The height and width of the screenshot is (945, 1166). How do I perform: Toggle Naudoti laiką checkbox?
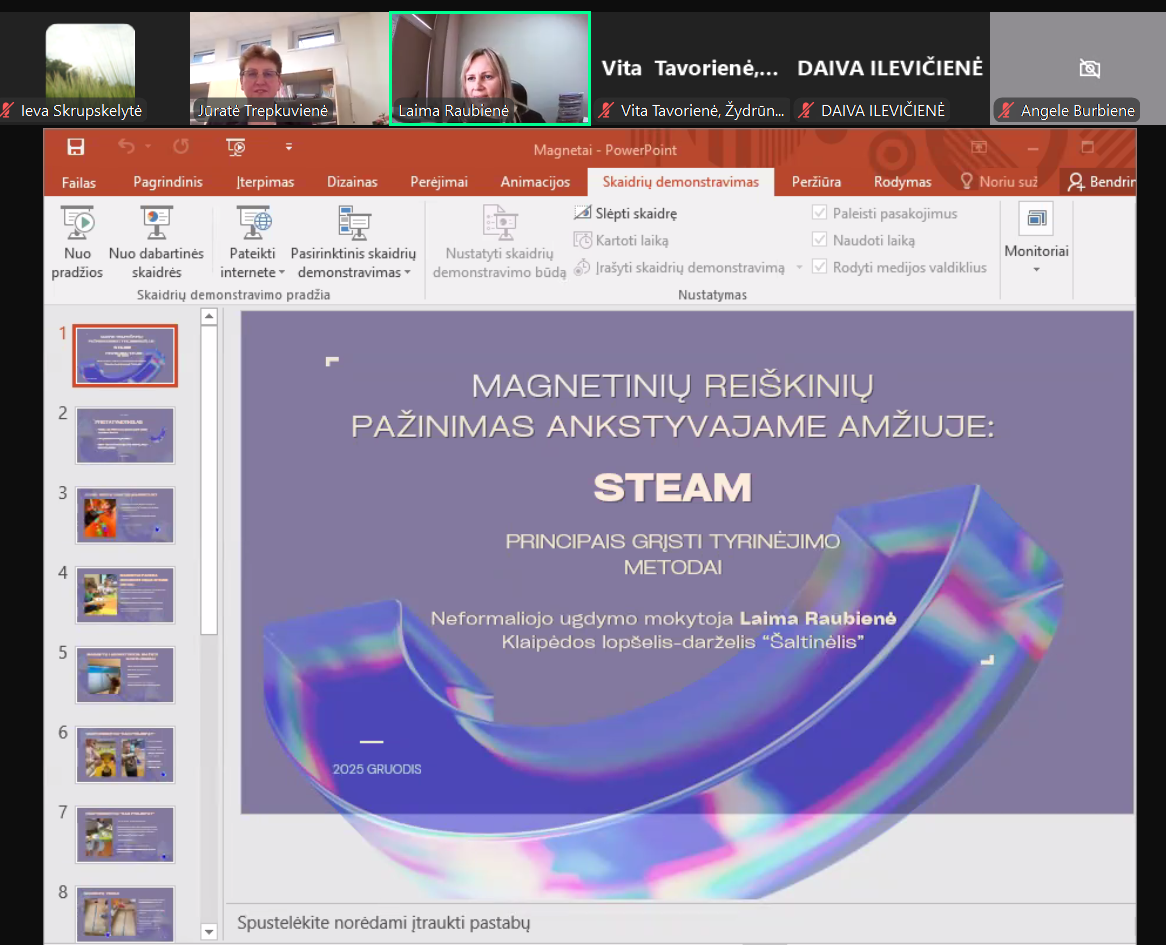pos(820,240)
